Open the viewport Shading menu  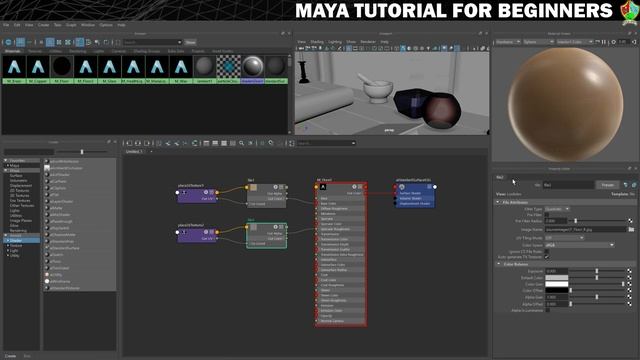pyautogui.click(x=317, y=42)
